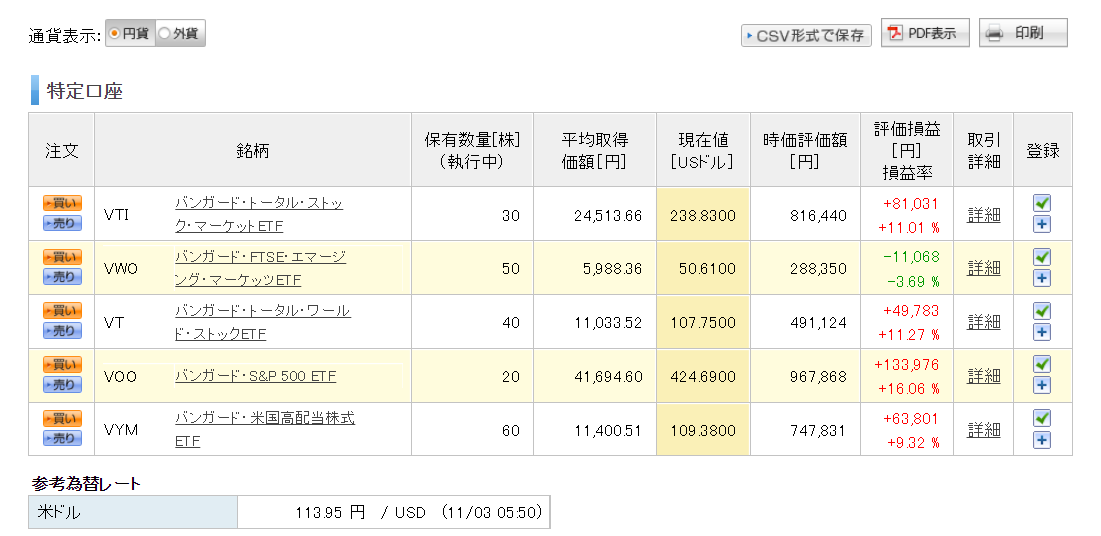This screenshot has height=536, width=1101.
Task: Open 詳細 transaction details for VYM
Action: [983, 429]
